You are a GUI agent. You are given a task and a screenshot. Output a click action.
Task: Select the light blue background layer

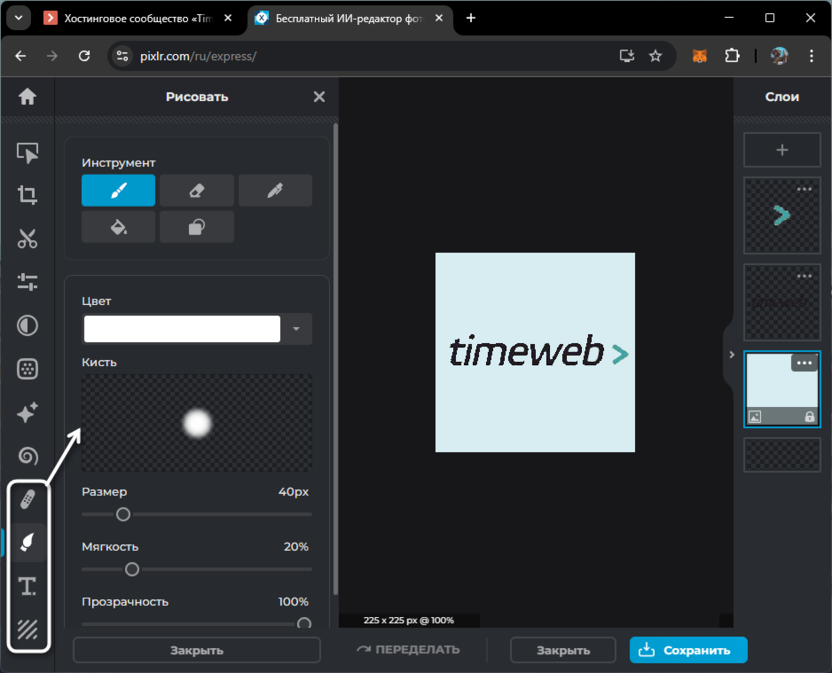(782, 389)
